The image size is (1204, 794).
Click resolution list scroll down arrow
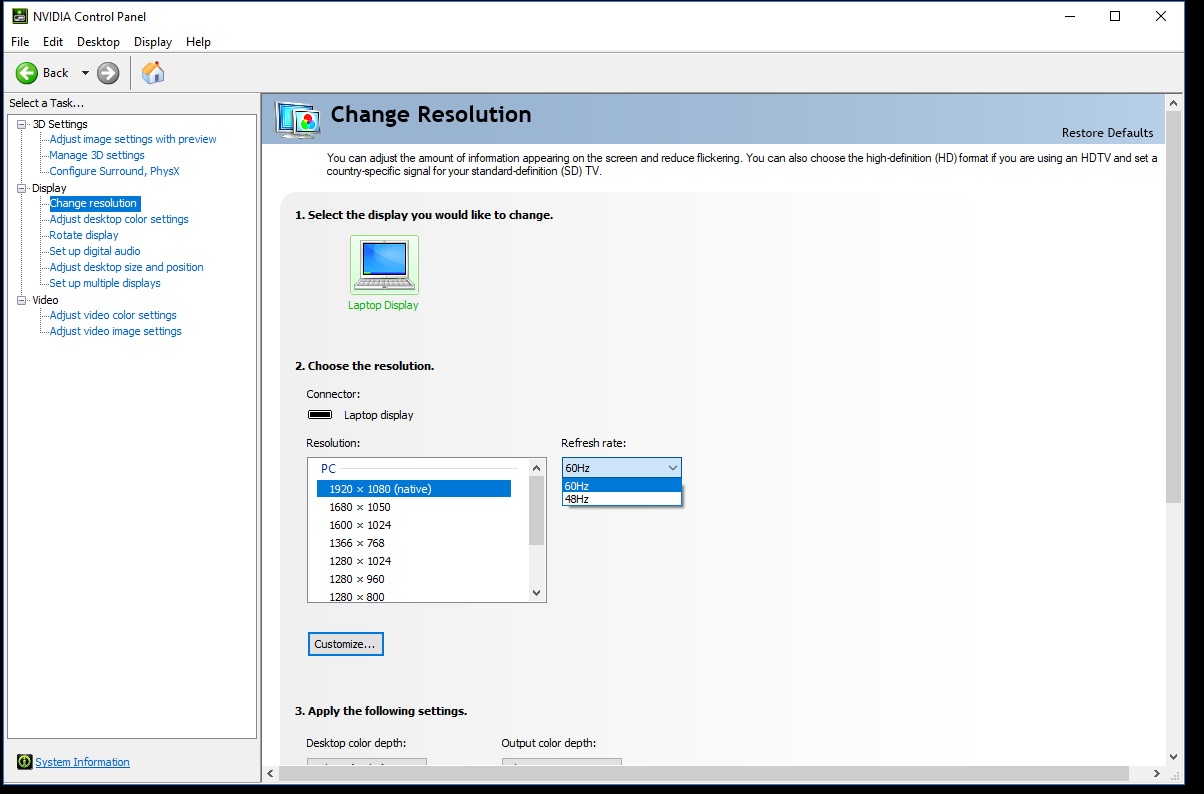[537, 592]
